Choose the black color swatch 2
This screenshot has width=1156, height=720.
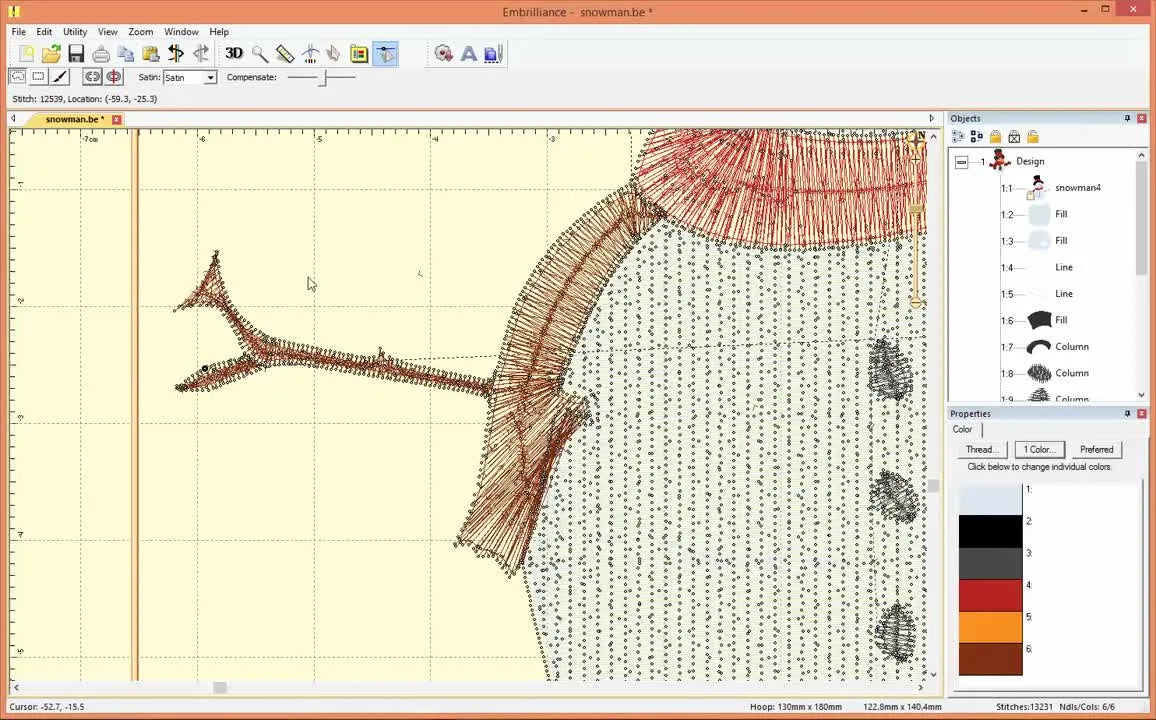990,531
